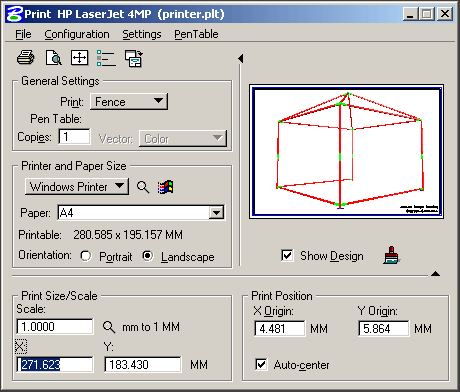The height and width of the screenshot is (392, 460).
Task: Open the PenTable menu
Action: (x=196, y=34)
